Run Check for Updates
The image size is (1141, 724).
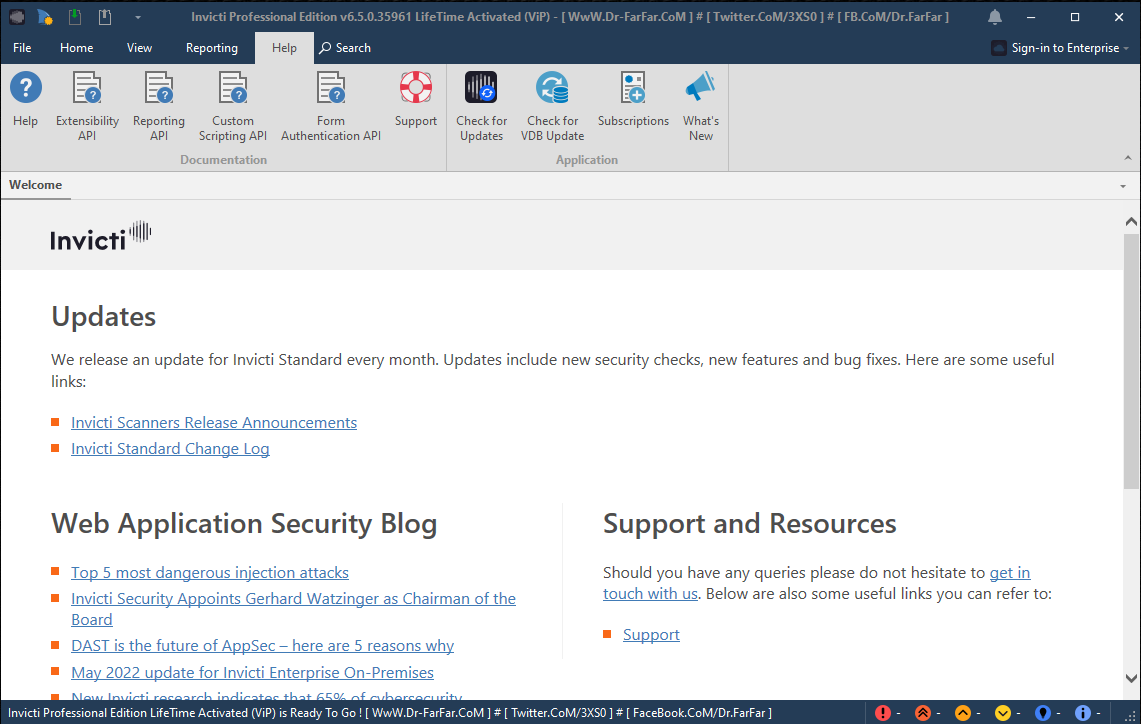(x=481, y=106)
